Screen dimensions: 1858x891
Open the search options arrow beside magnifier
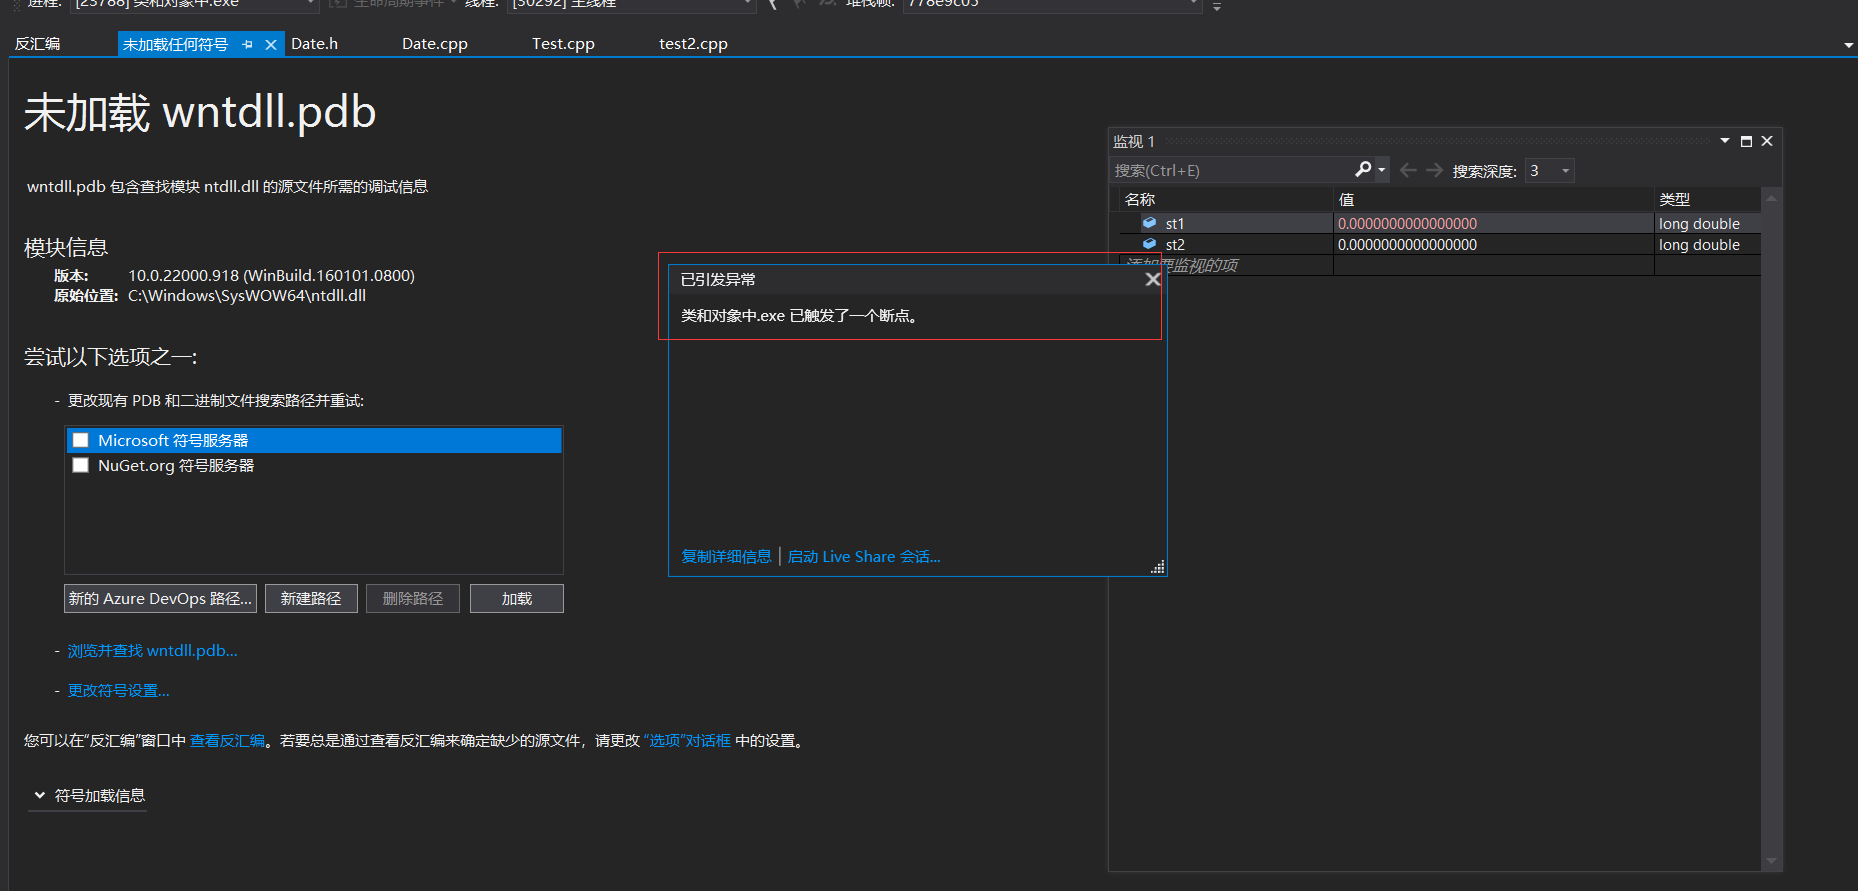[x=1382, y=170]
